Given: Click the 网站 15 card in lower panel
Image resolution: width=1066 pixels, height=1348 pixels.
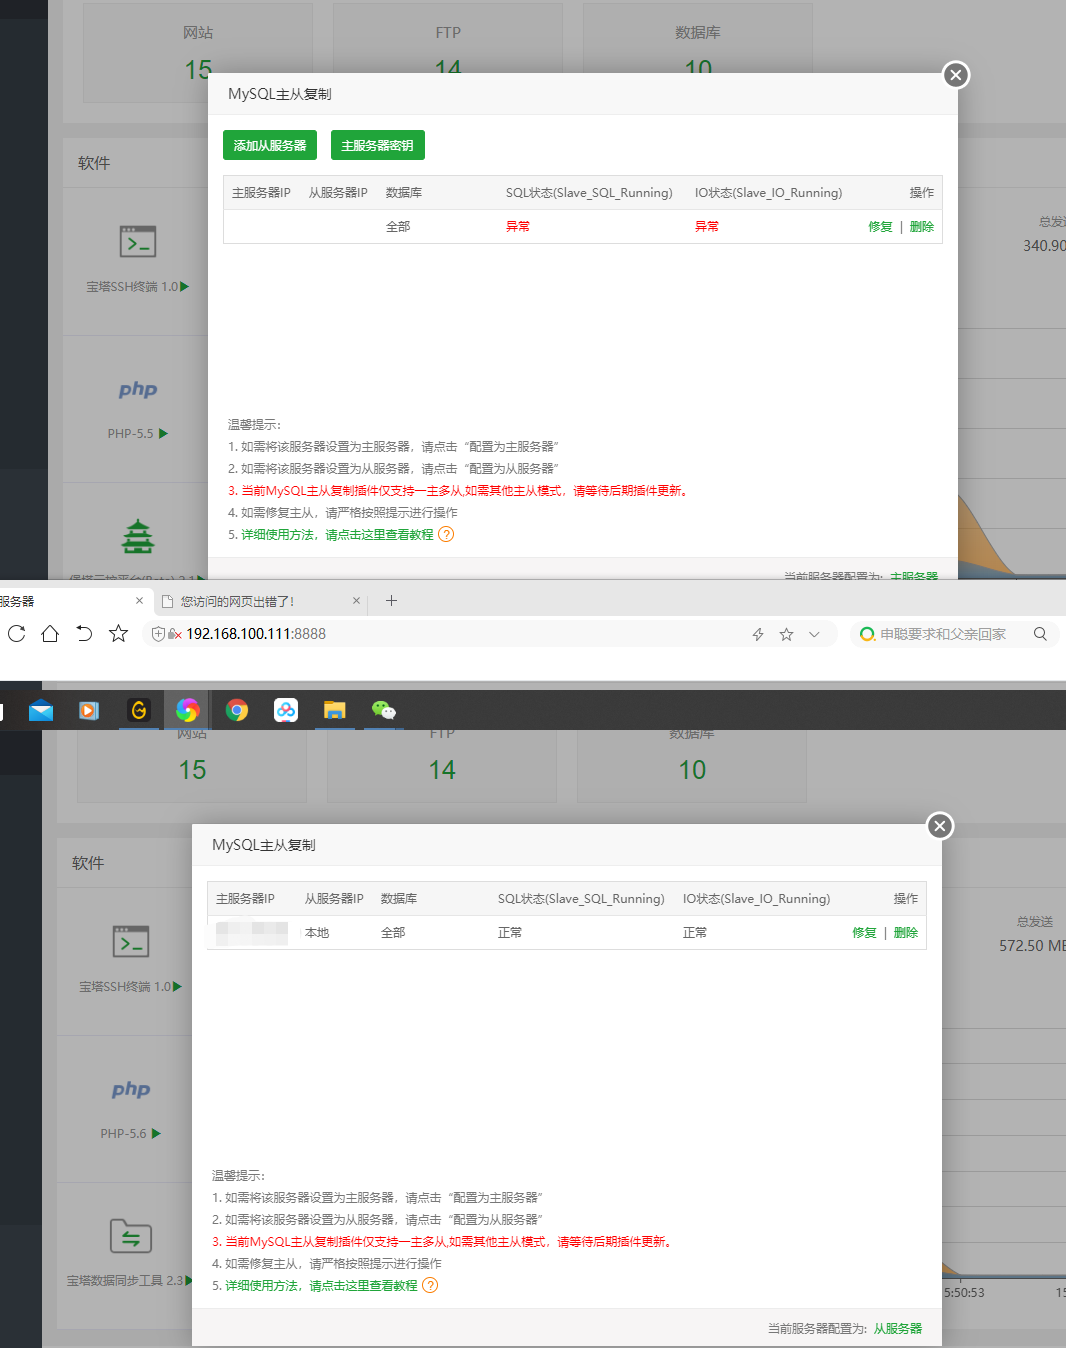Looking at the screenshot, I should tap(192, 766).
